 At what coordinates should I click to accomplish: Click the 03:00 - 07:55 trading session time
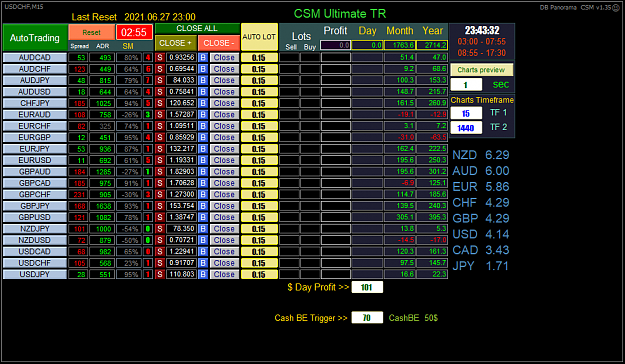point(482,41)
